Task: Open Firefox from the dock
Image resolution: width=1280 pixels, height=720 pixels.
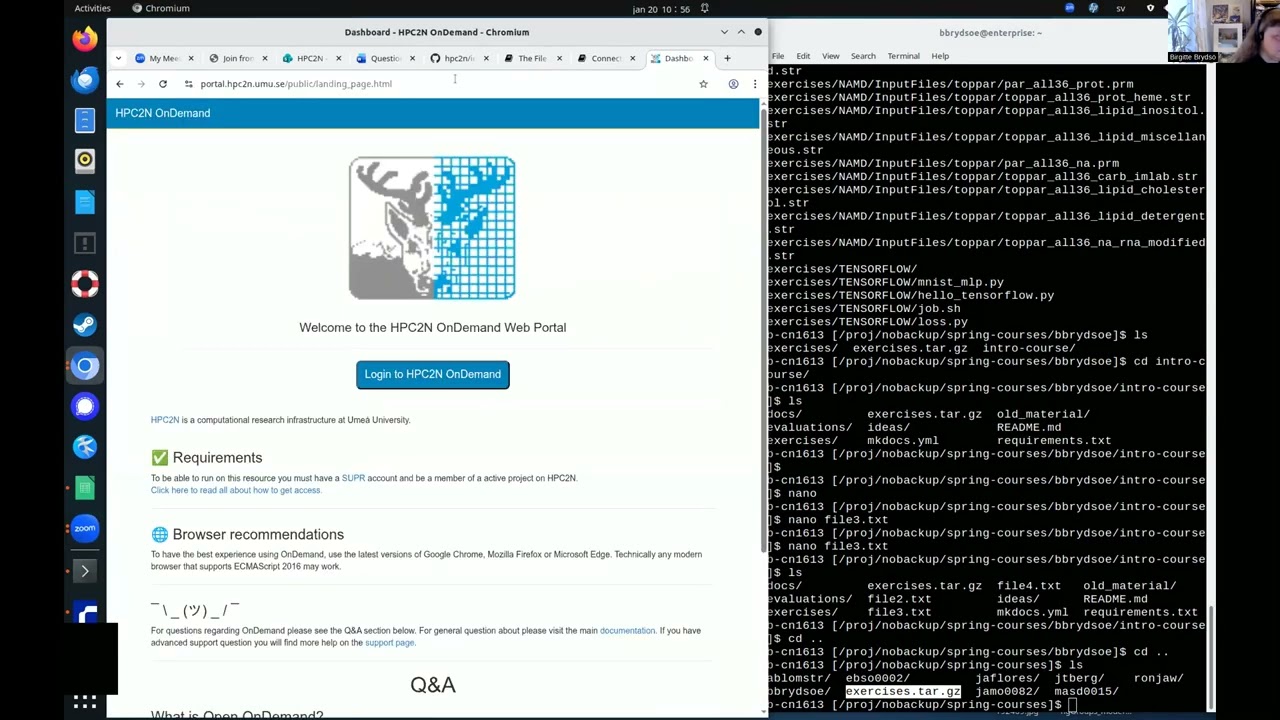Action: tap(85, 38)
